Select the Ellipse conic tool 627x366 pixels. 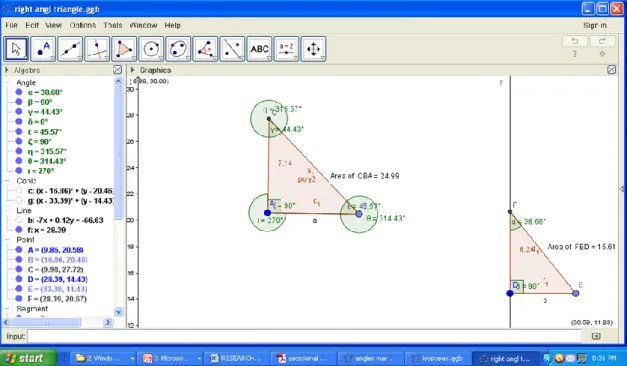178,49
